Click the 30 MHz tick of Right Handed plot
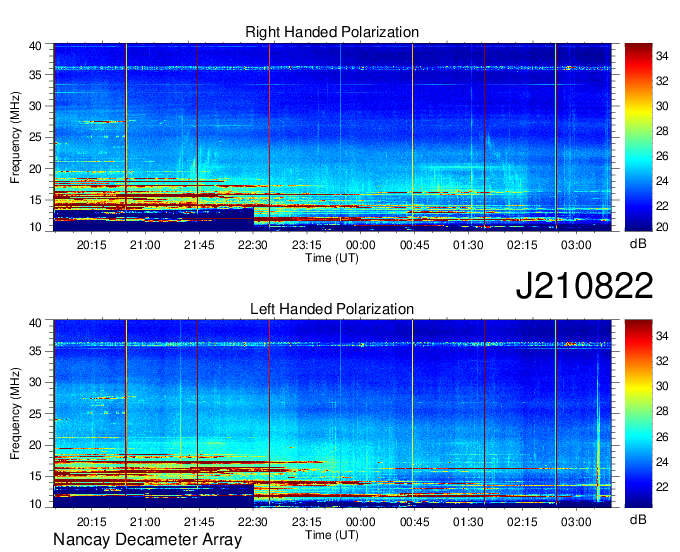The width and height of the screenshot is (680, 552). click(x=35, y=106)
